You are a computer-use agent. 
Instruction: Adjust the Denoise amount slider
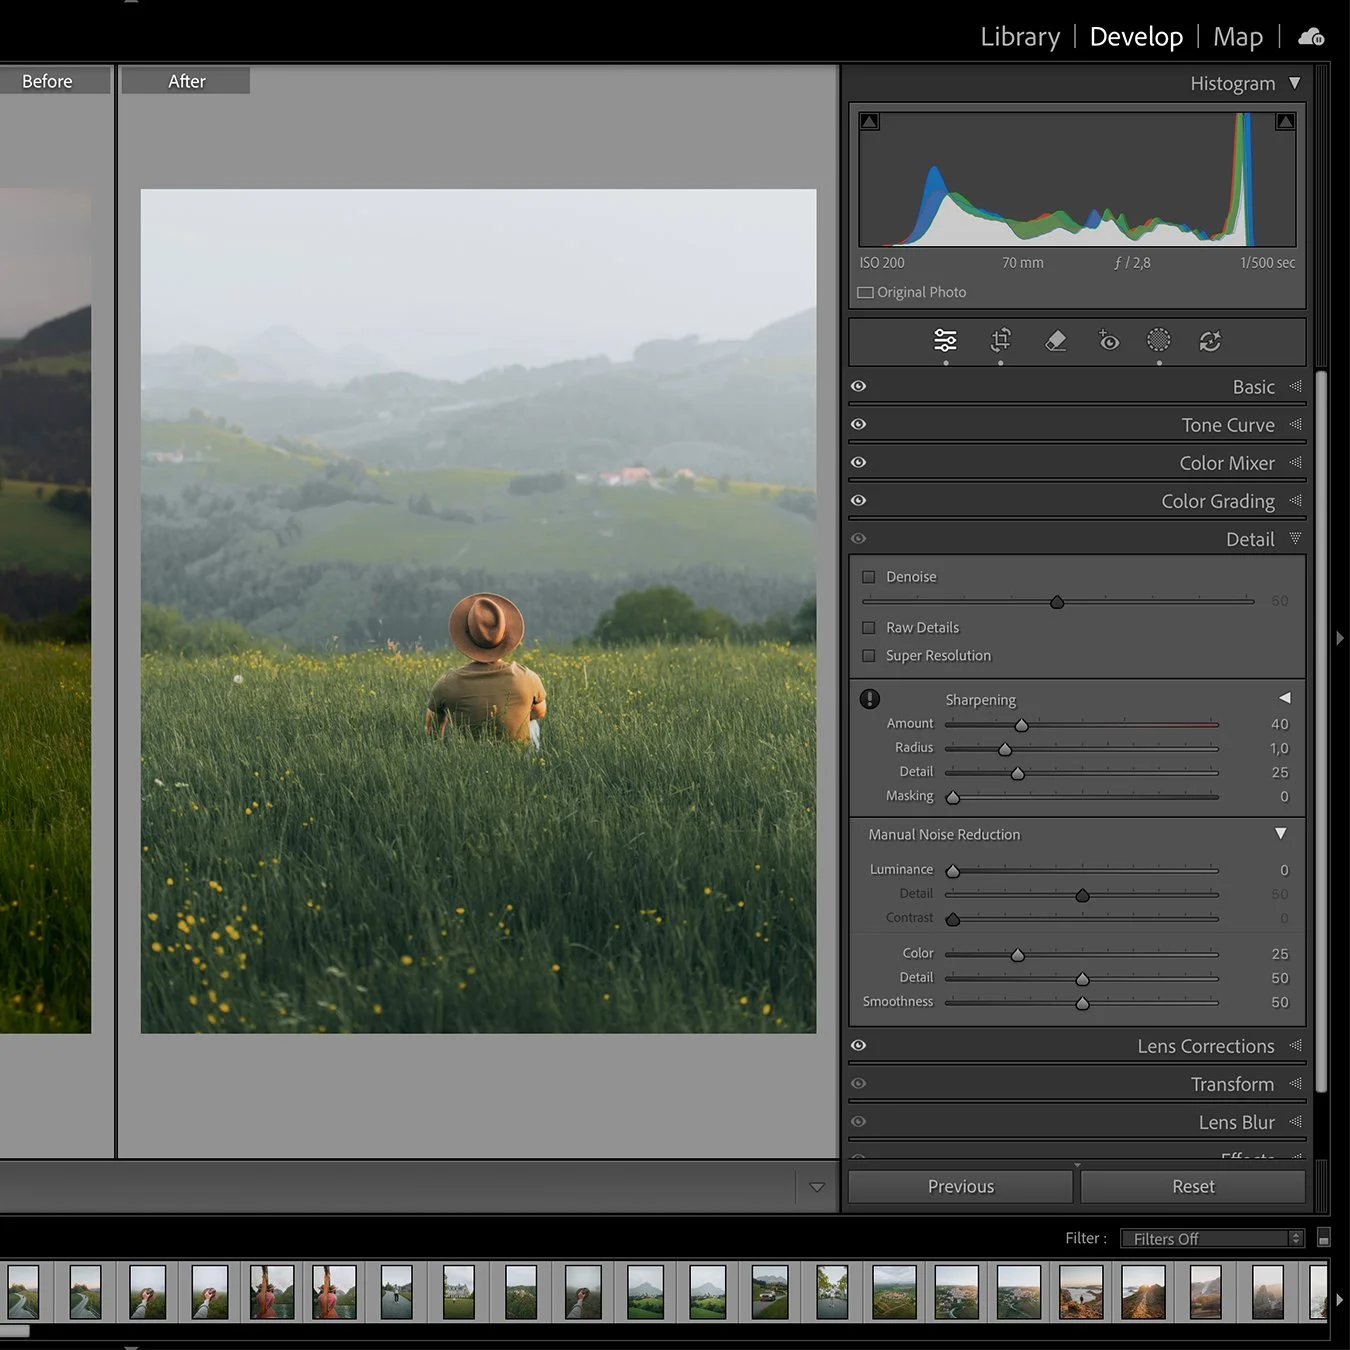[x=1057, y=601]
